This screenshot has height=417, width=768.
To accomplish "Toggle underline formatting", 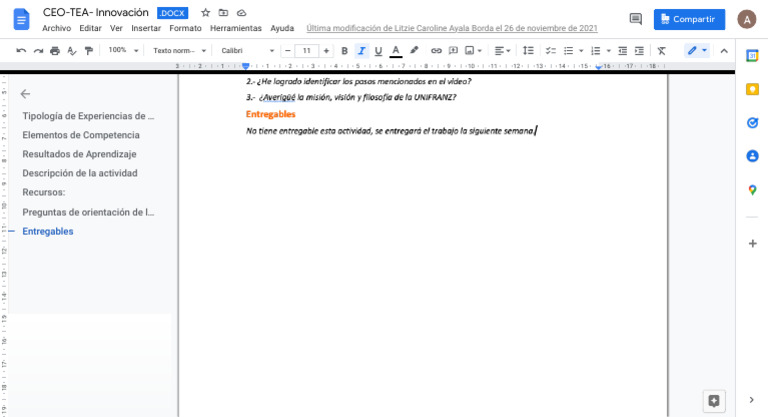I will (378, 50).
